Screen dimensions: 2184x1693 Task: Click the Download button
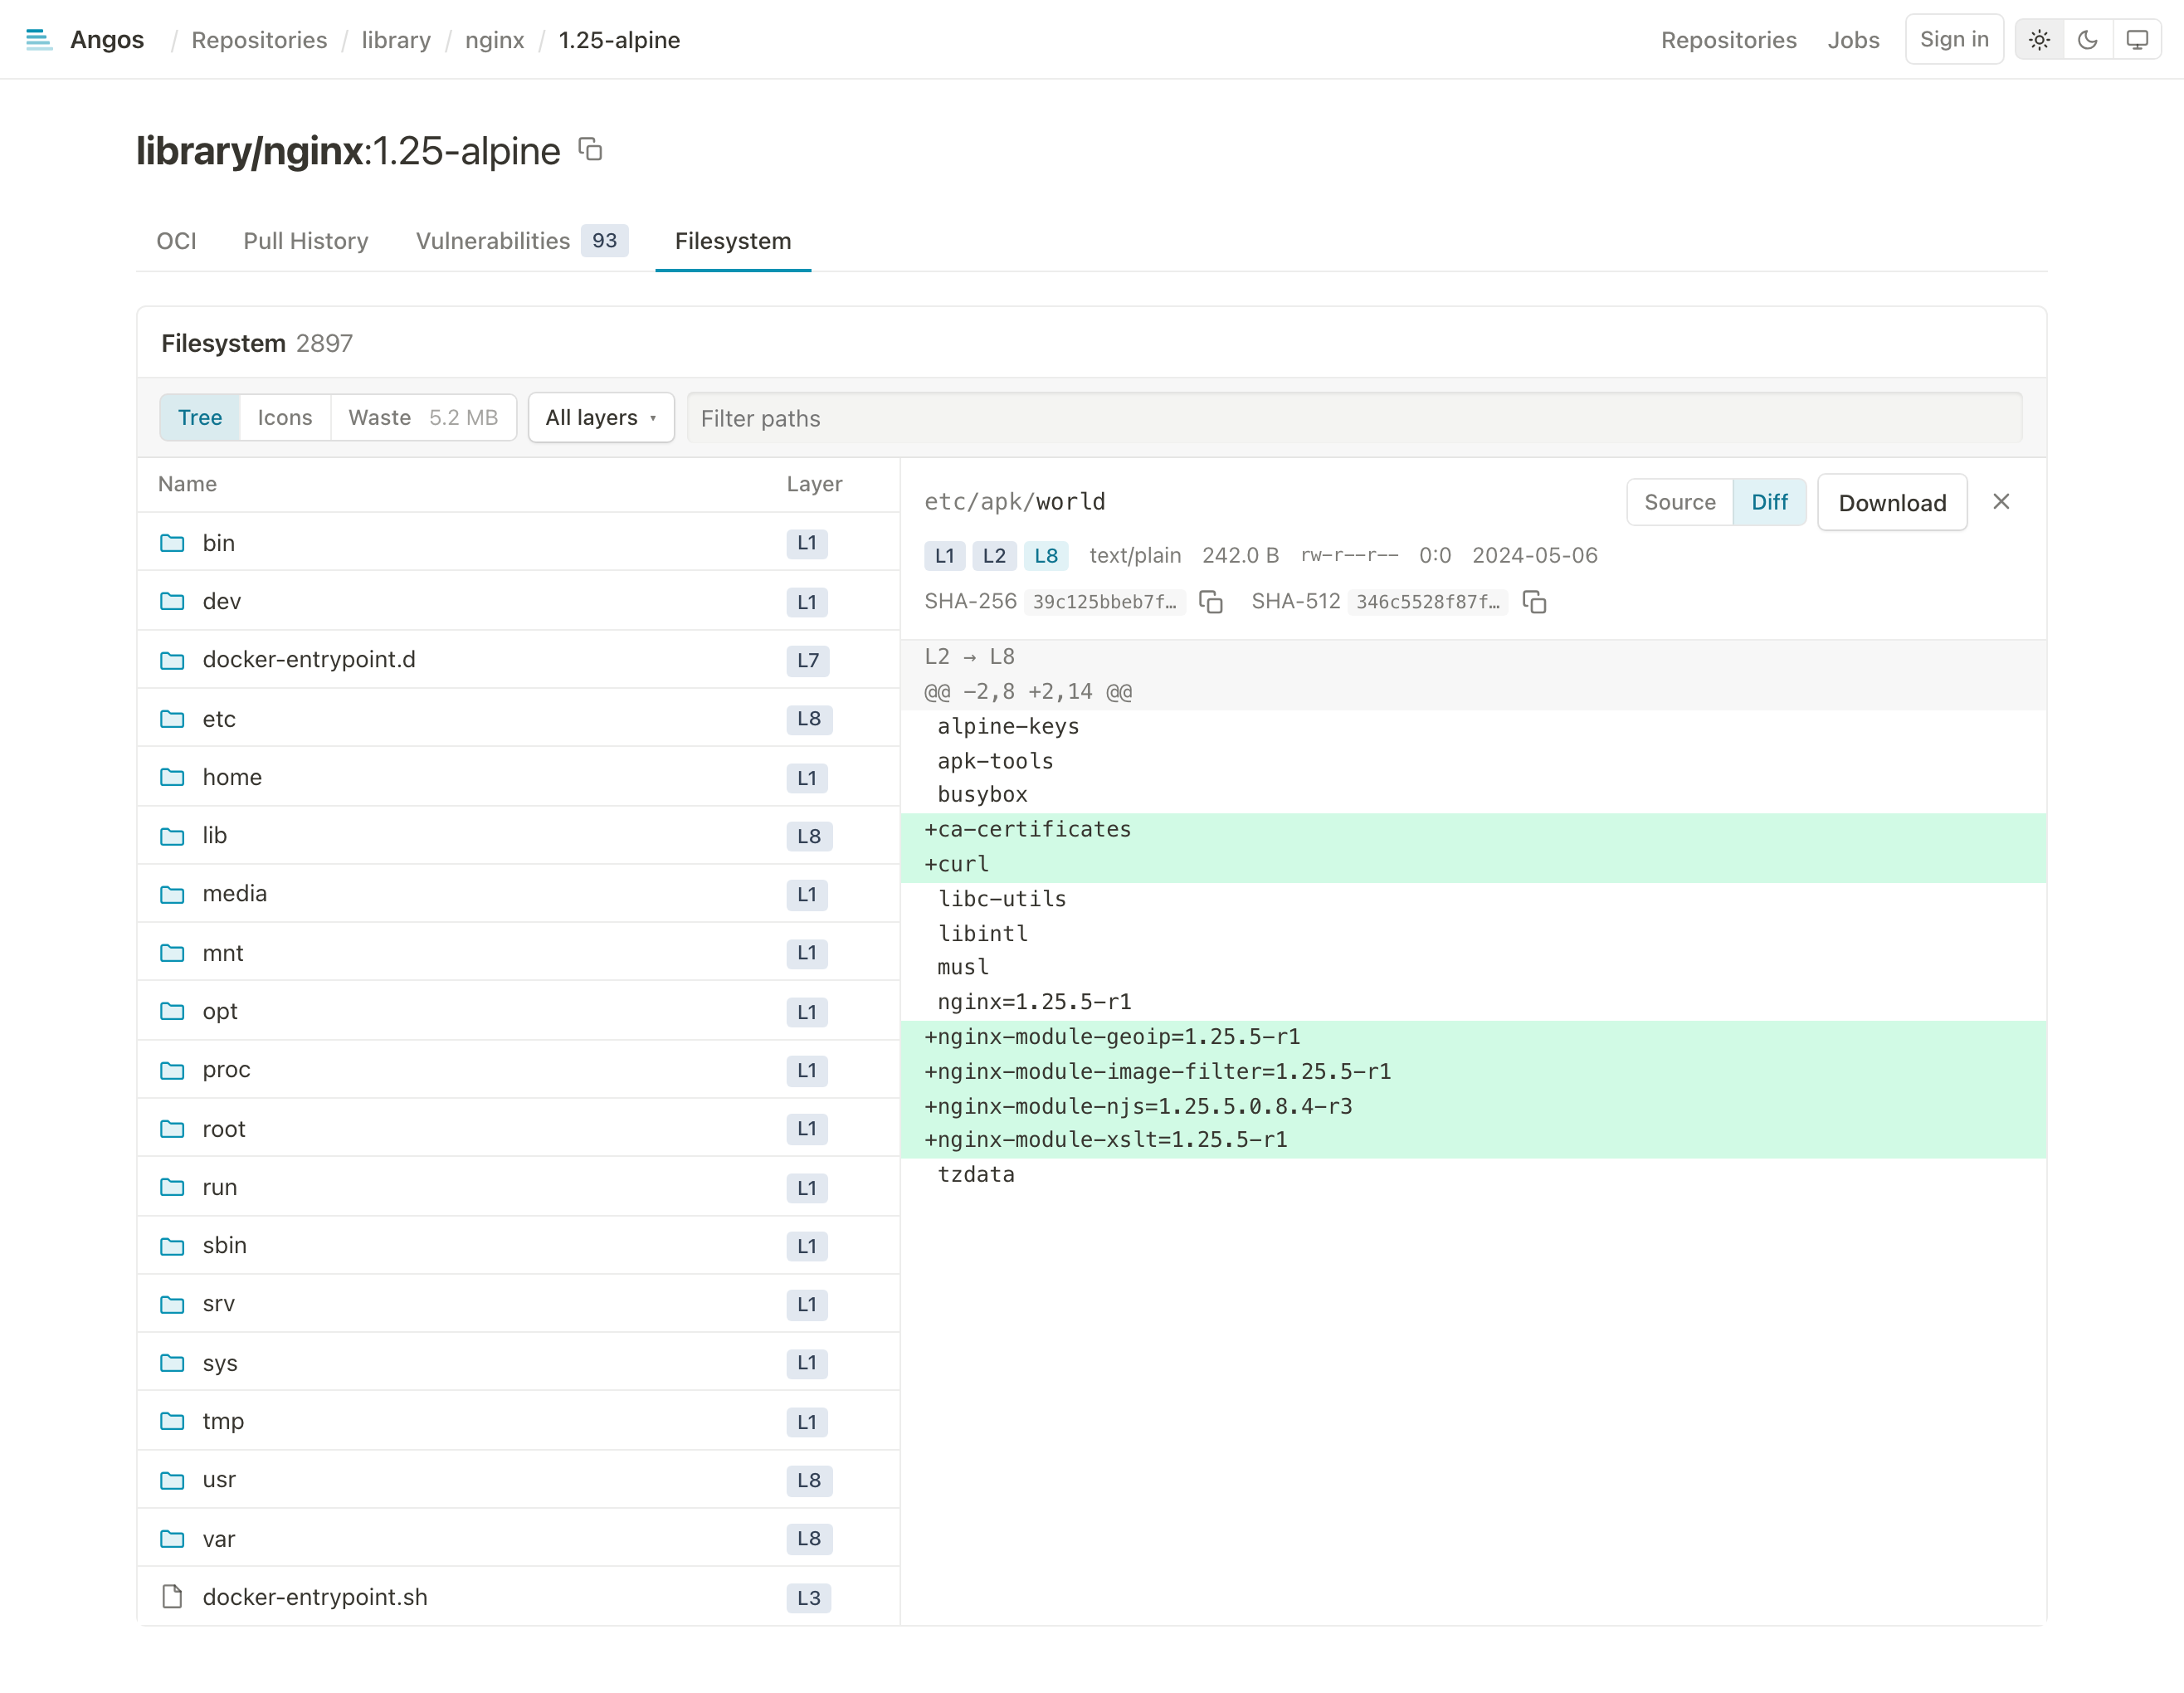click(x=1892, y=502)
